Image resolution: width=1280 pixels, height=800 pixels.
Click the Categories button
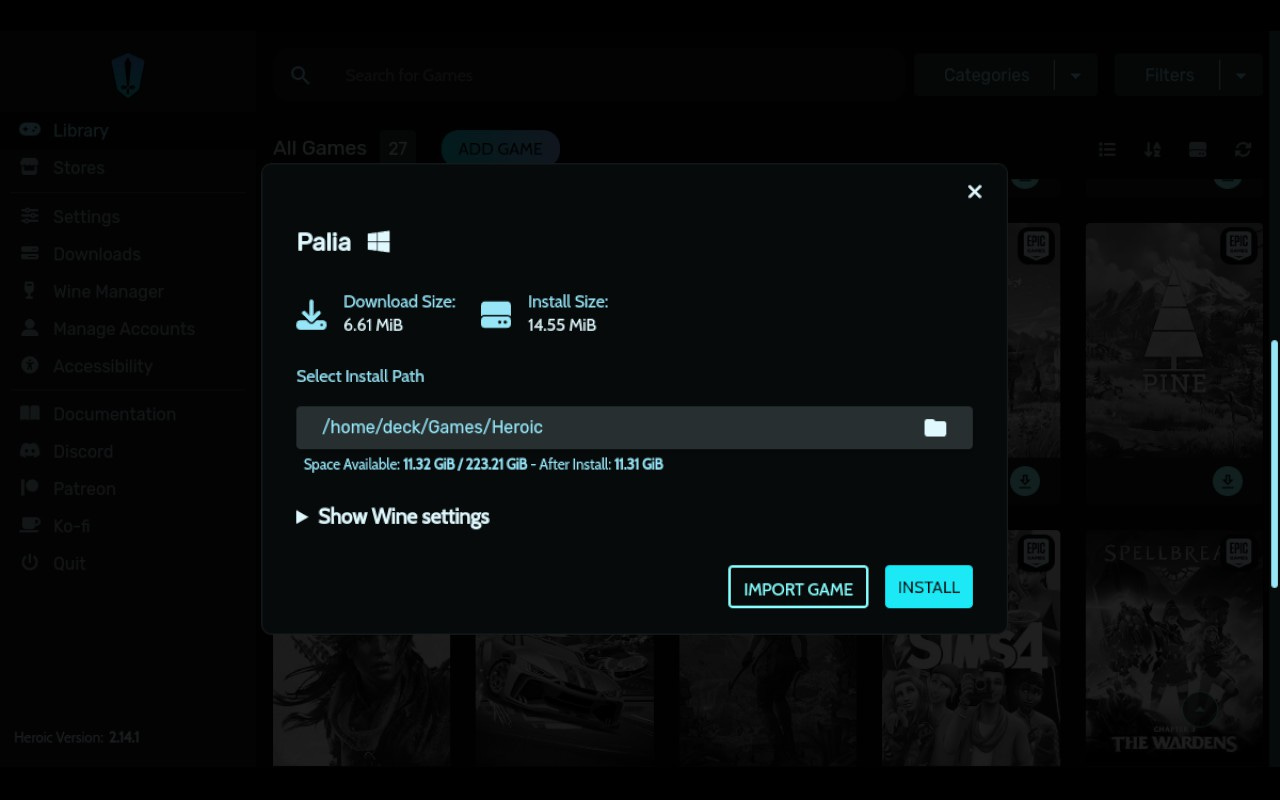985,75
